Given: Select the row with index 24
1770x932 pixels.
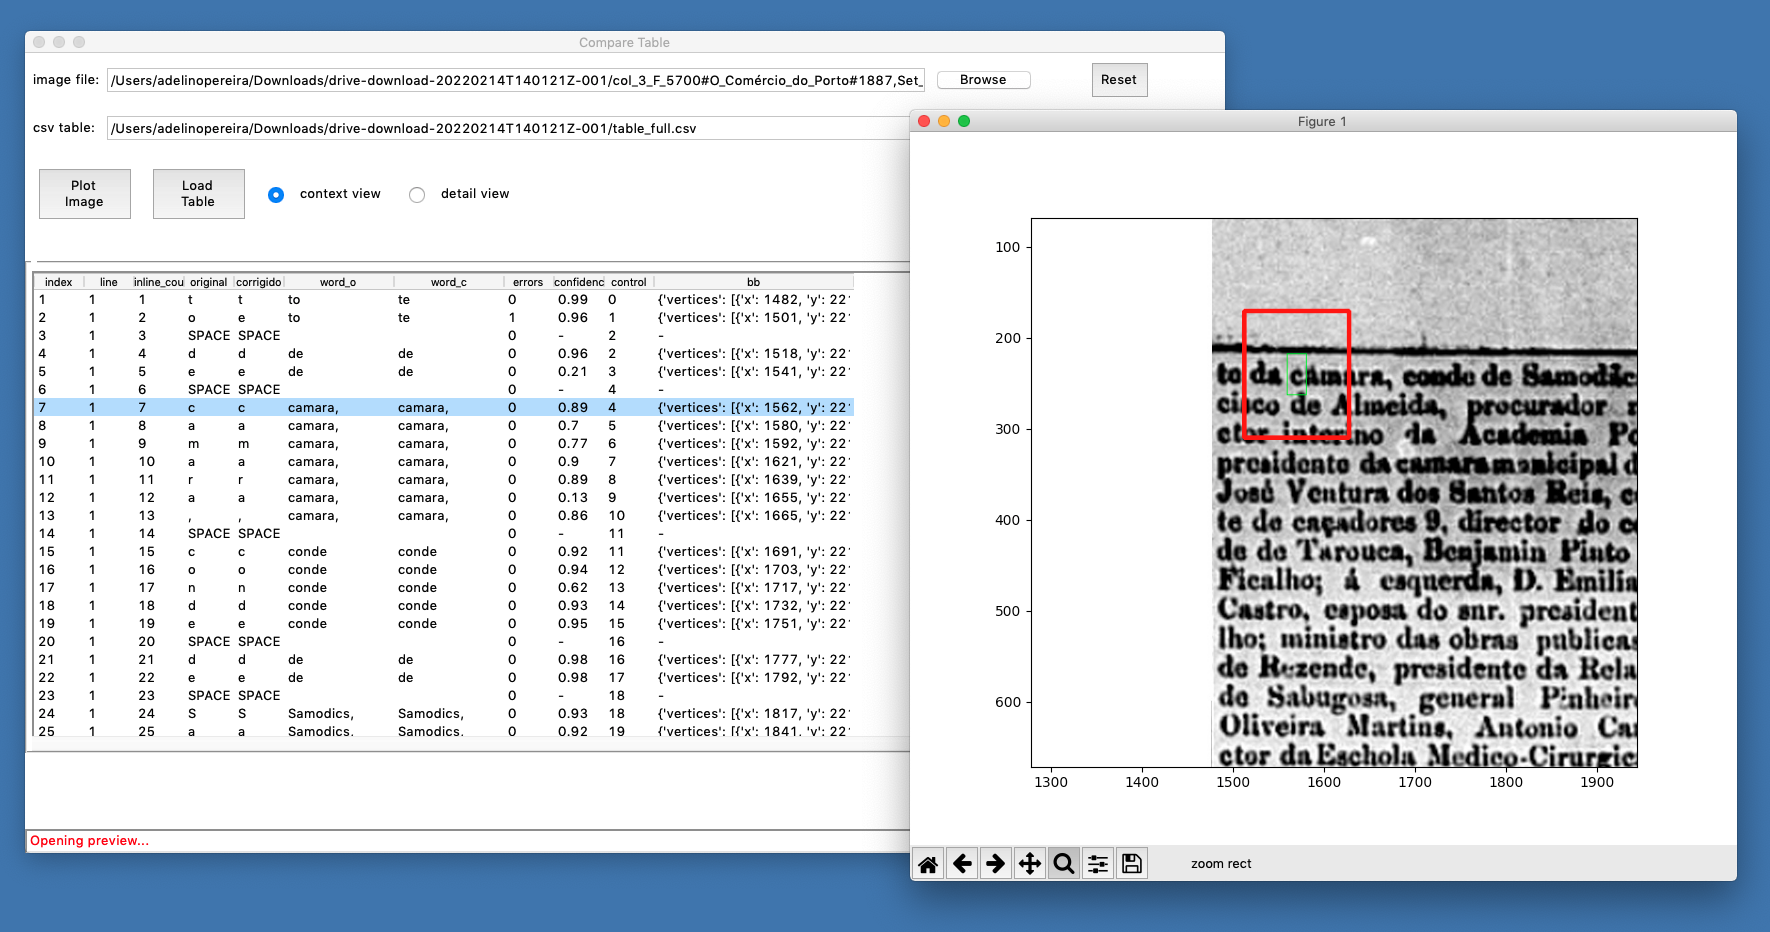Looking at the screenshot, I should click(x=300, y=714).
